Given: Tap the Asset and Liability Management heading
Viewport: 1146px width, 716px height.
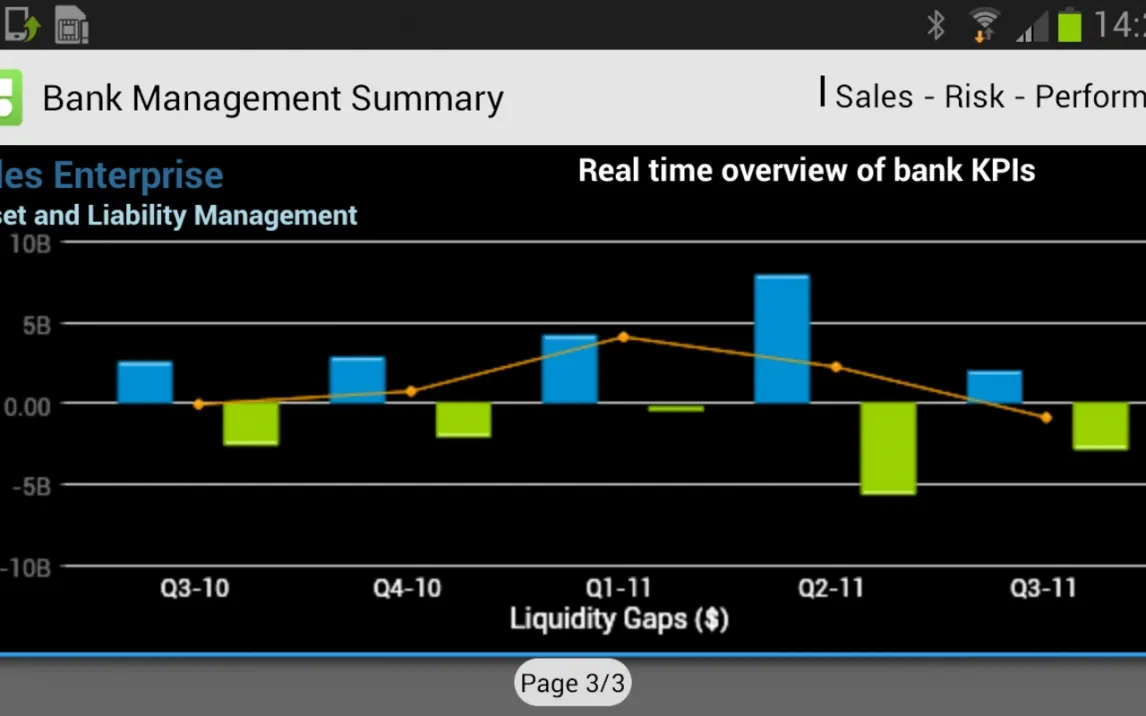Looking at the screenshot, I should click(x=178, y=215).
